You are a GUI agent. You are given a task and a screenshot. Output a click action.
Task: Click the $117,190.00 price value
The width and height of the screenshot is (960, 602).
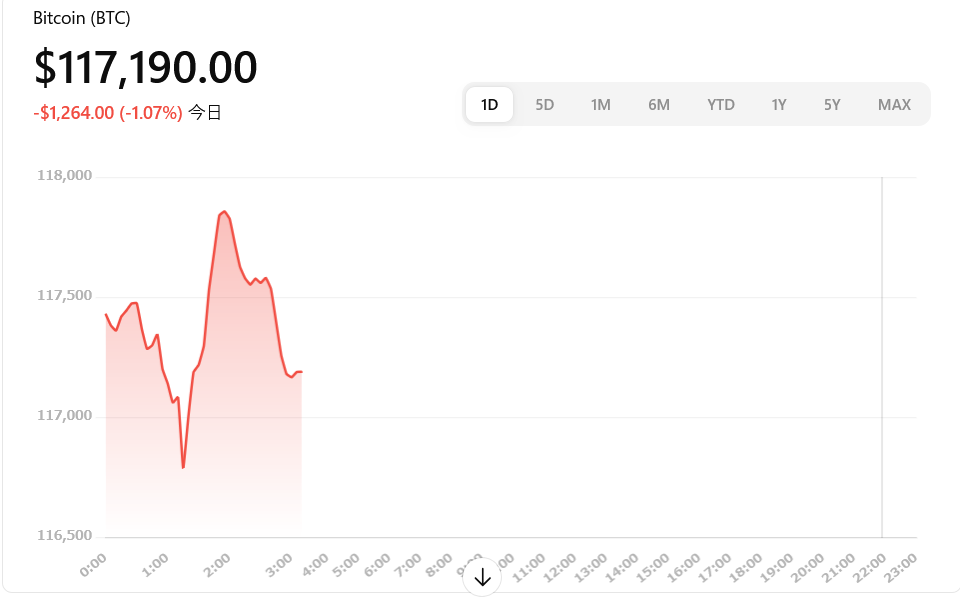[x=146, y=67]
